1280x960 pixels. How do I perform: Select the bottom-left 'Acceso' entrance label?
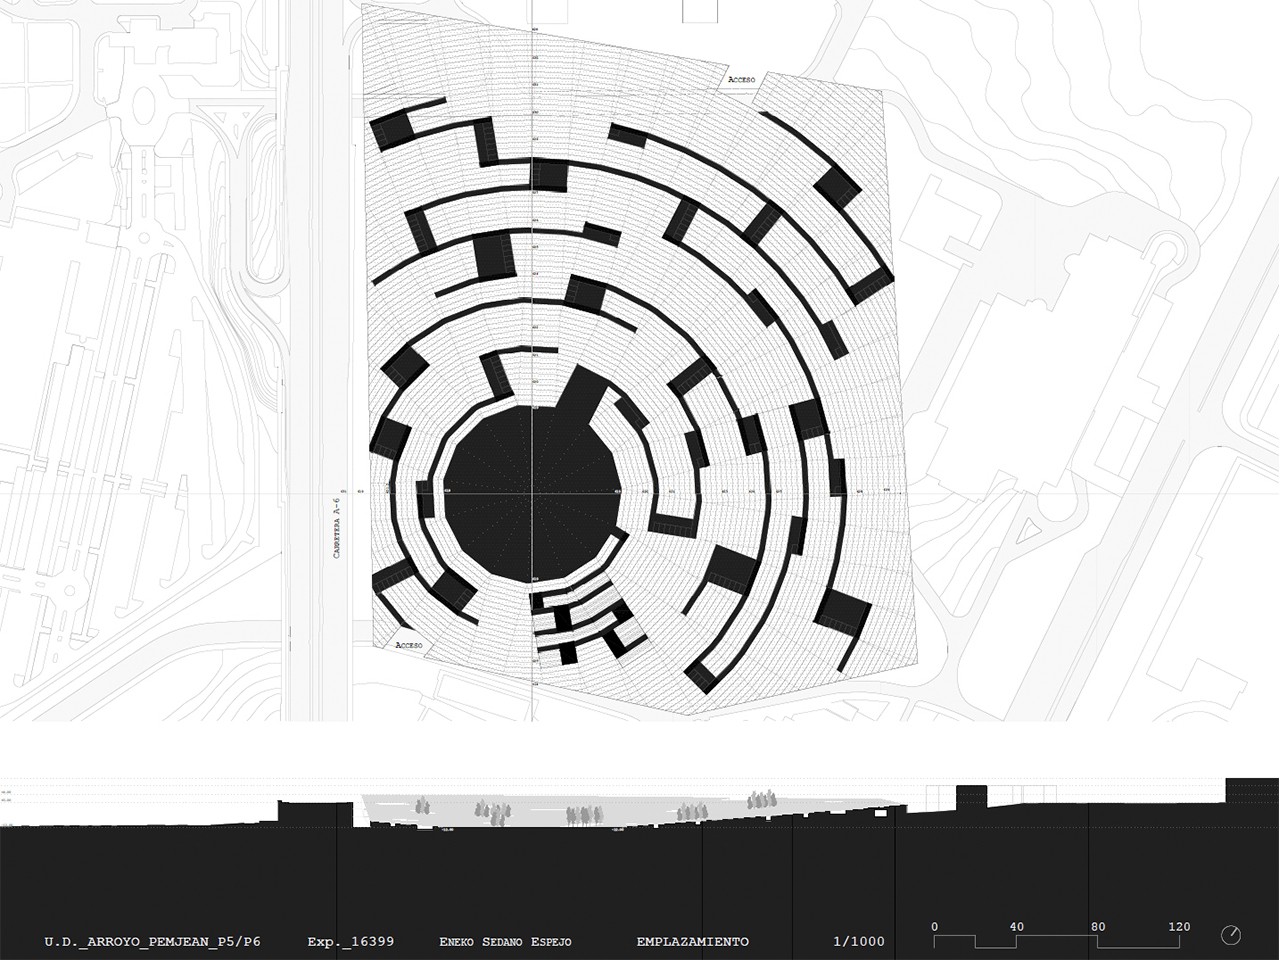tap(409, 645)
